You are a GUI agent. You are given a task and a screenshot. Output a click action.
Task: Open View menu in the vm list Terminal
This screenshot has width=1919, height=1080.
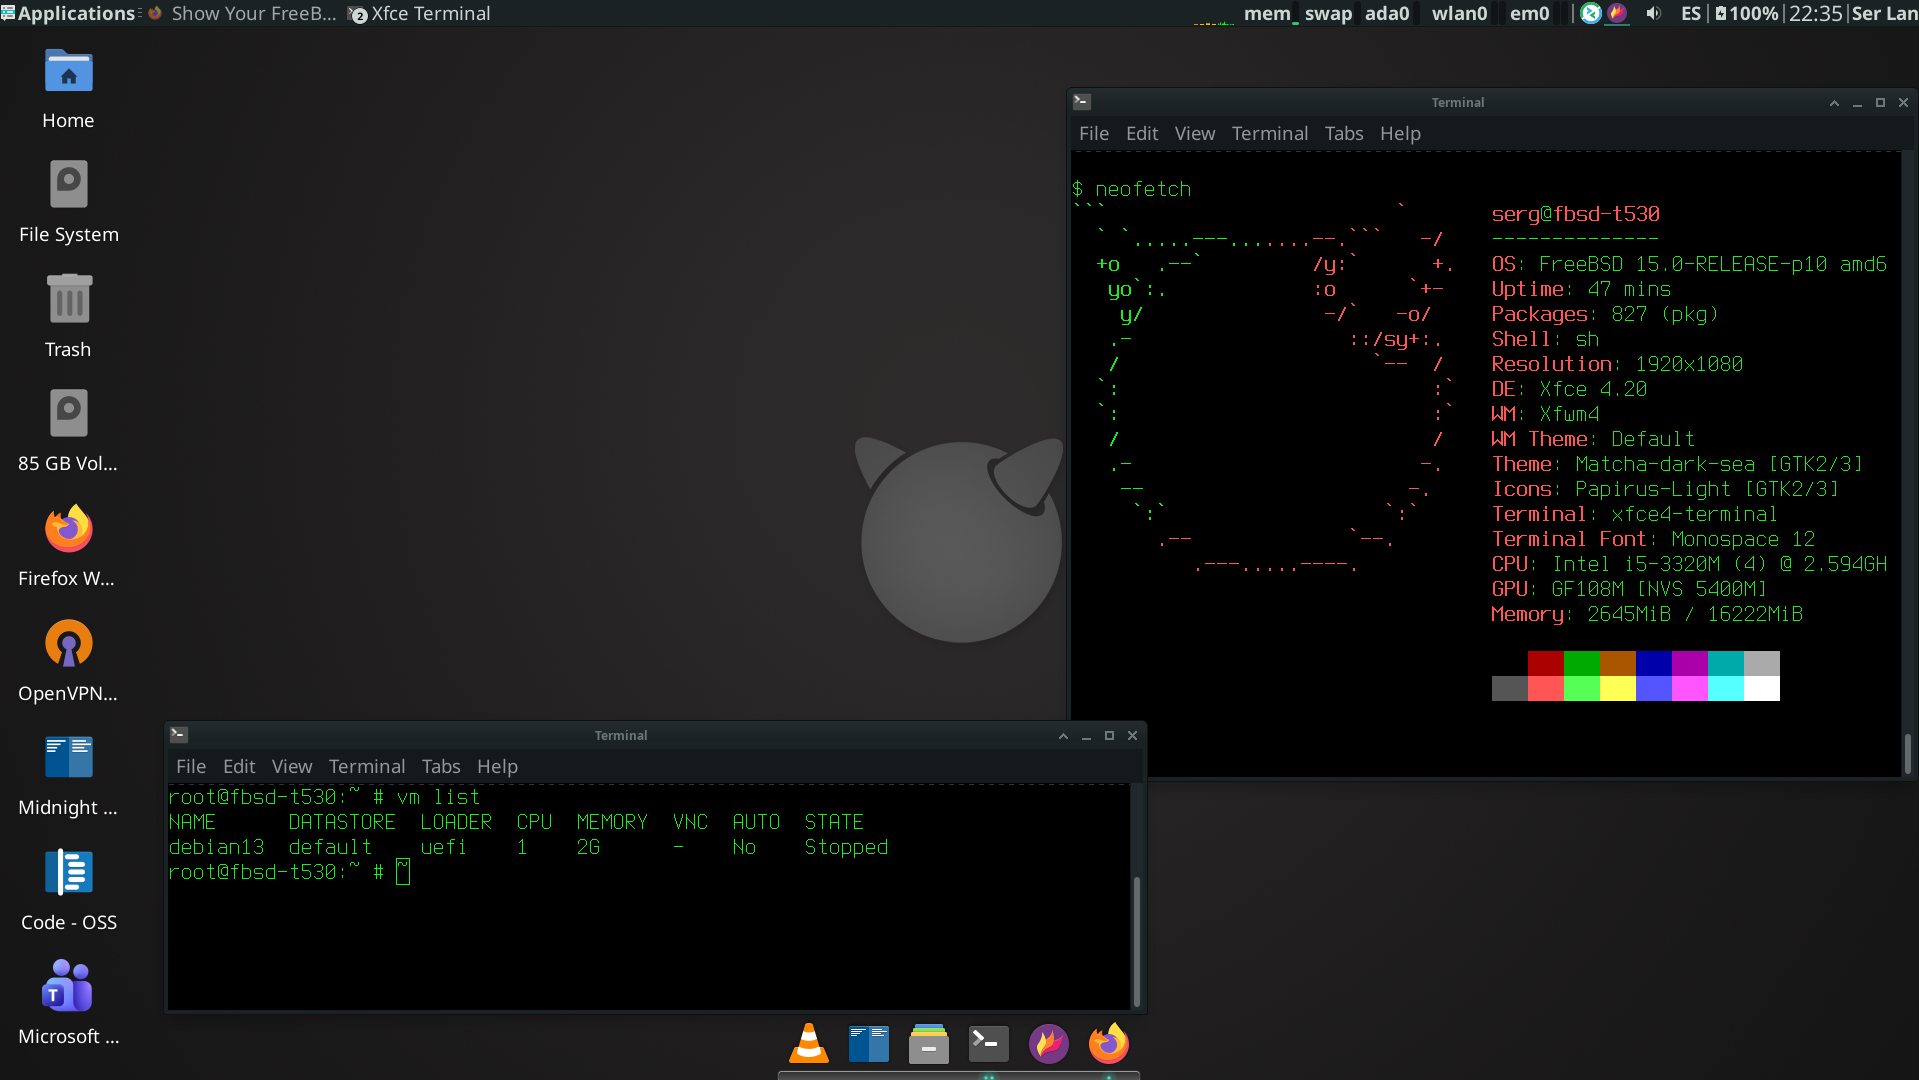(x=292, y=766)
